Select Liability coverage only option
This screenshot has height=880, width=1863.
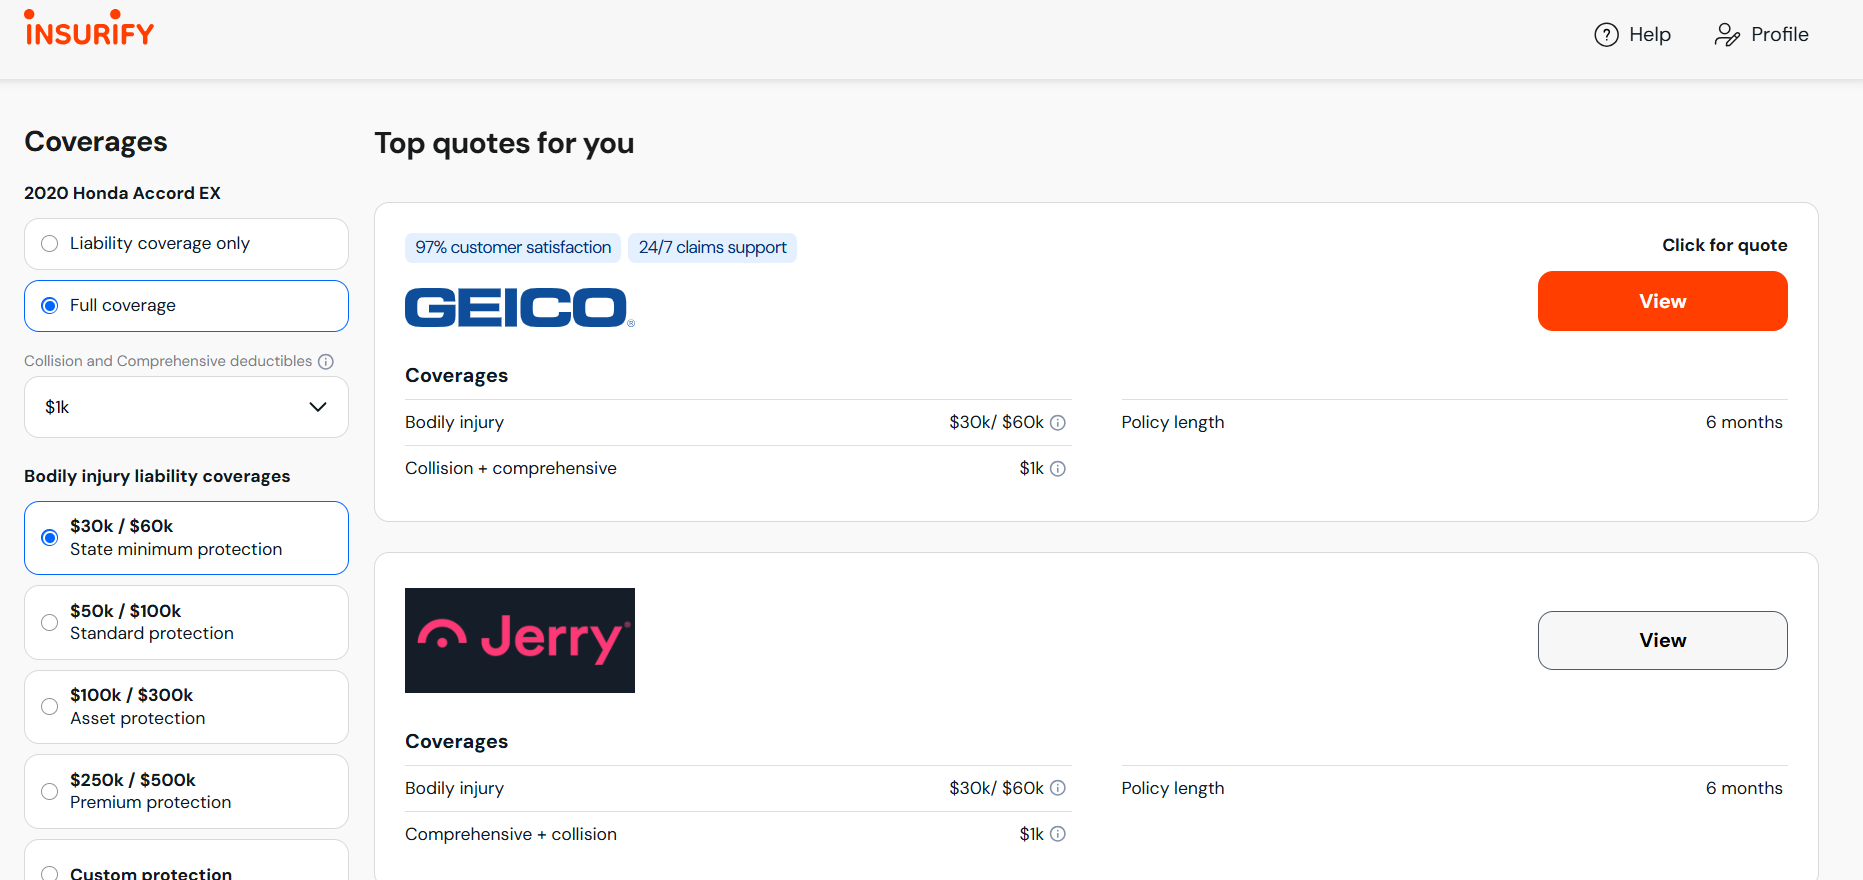[x=50, y=244]
